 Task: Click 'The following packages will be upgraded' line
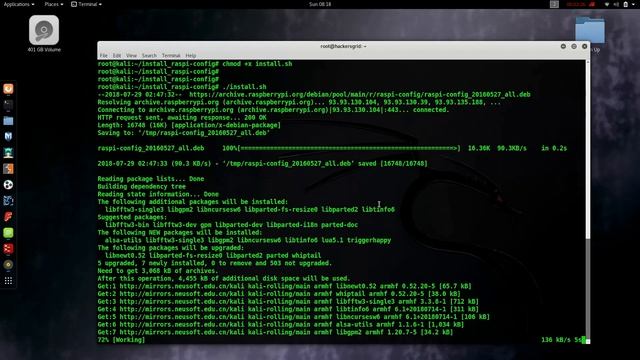[x=171, y=248]
